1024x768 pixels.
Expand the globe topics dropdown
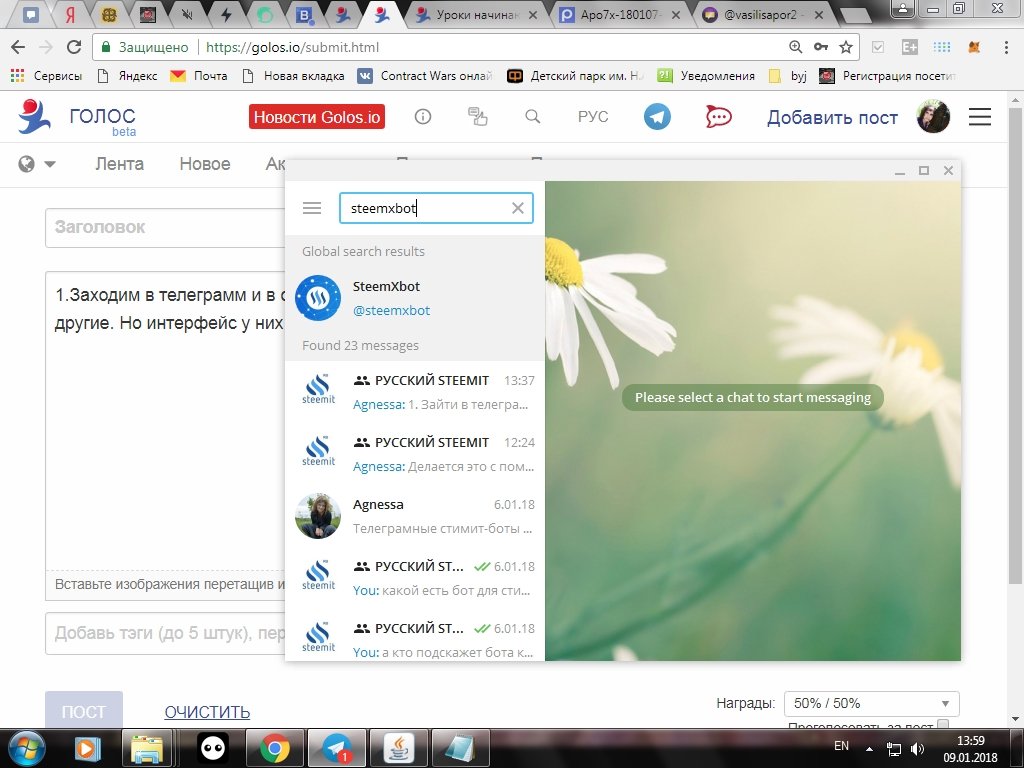pyautogui.click(x=37, y=164)
